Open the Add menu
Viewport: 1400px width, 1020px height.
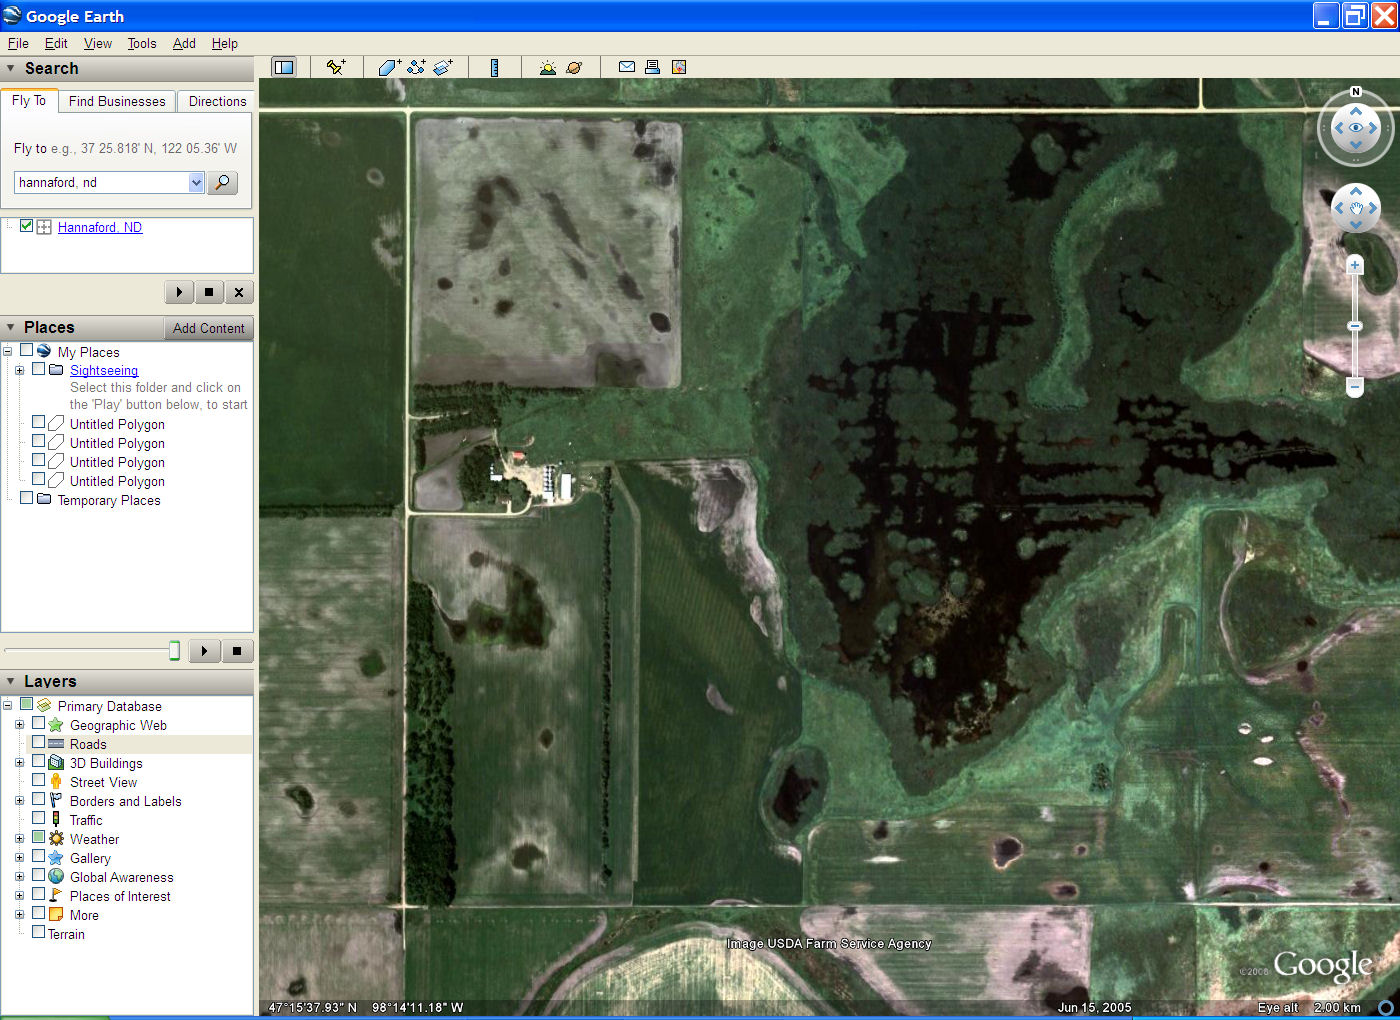184,43
